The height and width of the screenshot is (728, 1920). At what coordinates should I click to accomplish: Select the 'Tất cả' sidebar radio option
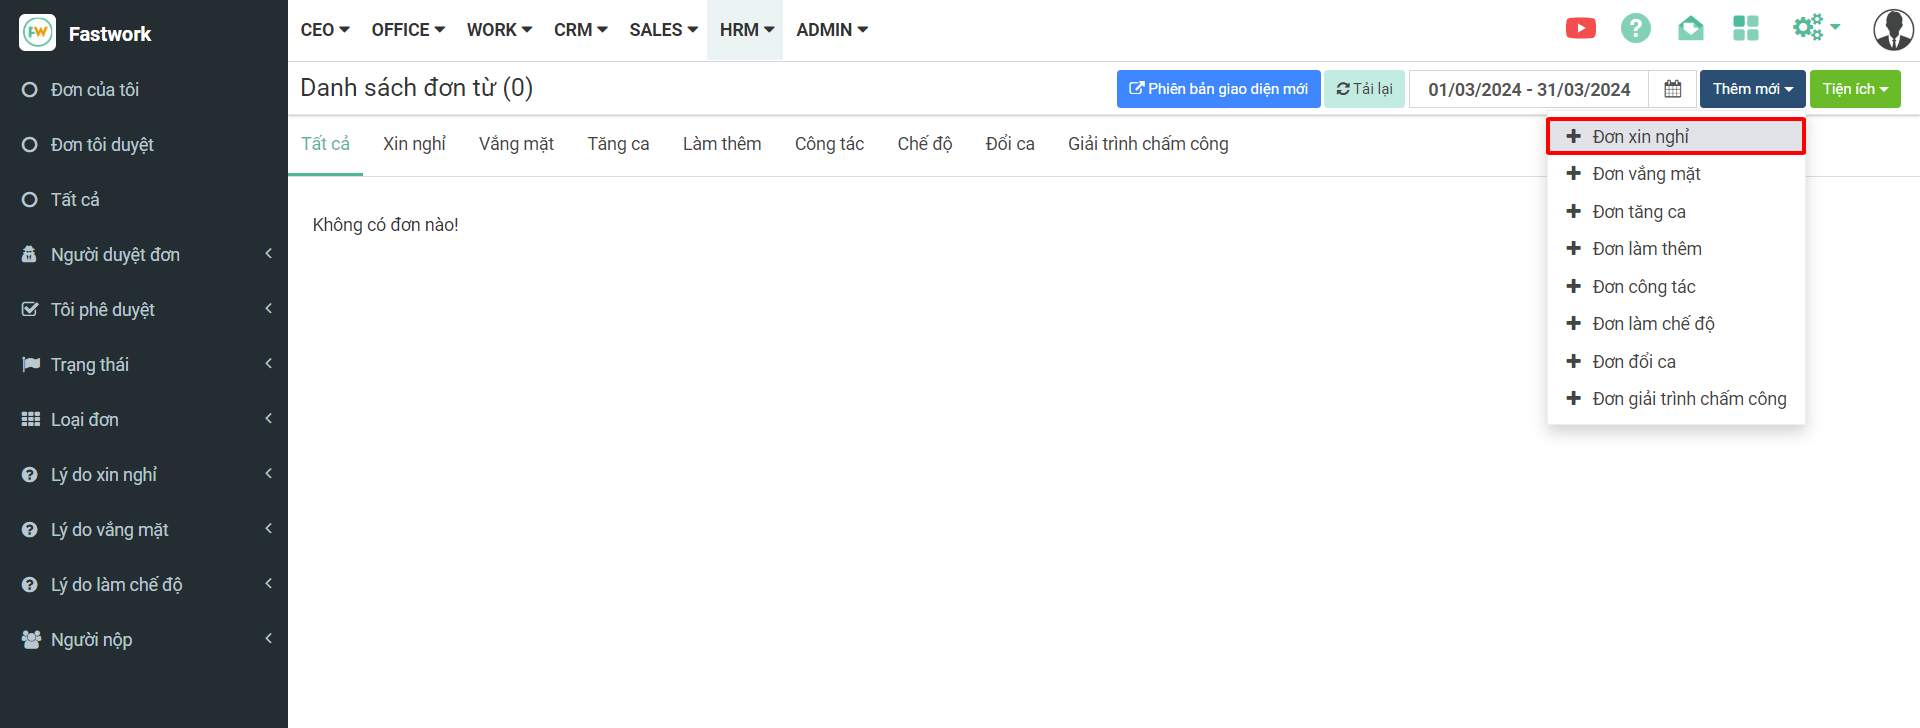[x=30, y=200]
